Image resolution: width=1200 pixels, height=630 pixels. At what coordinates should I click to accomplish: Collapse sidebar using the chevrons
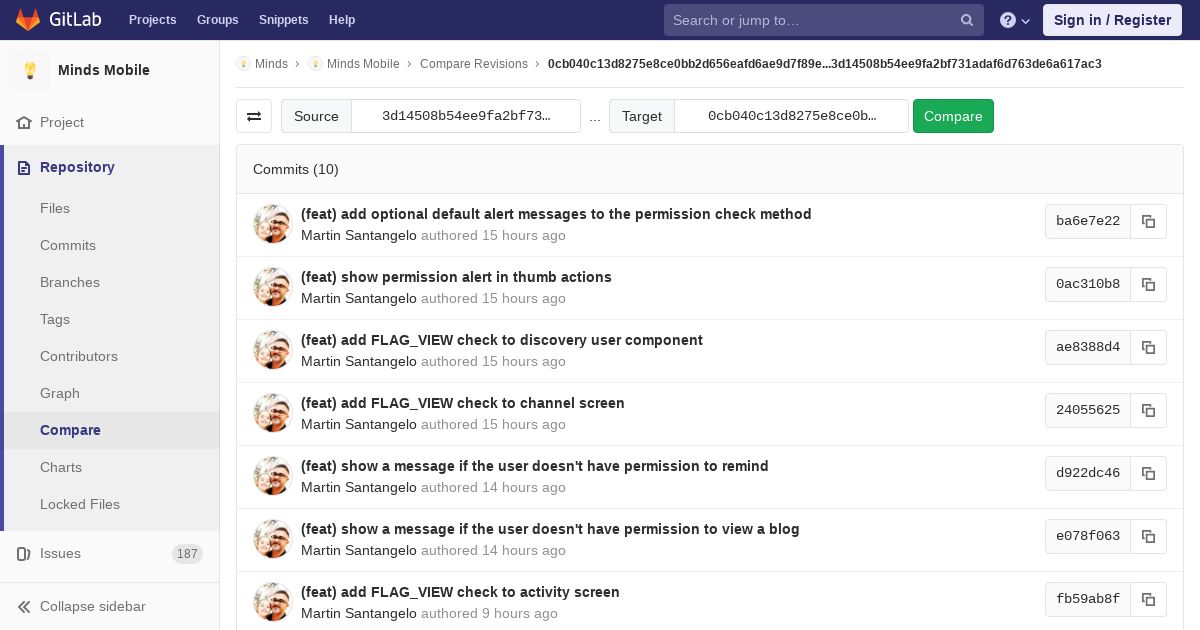[24, 606]
